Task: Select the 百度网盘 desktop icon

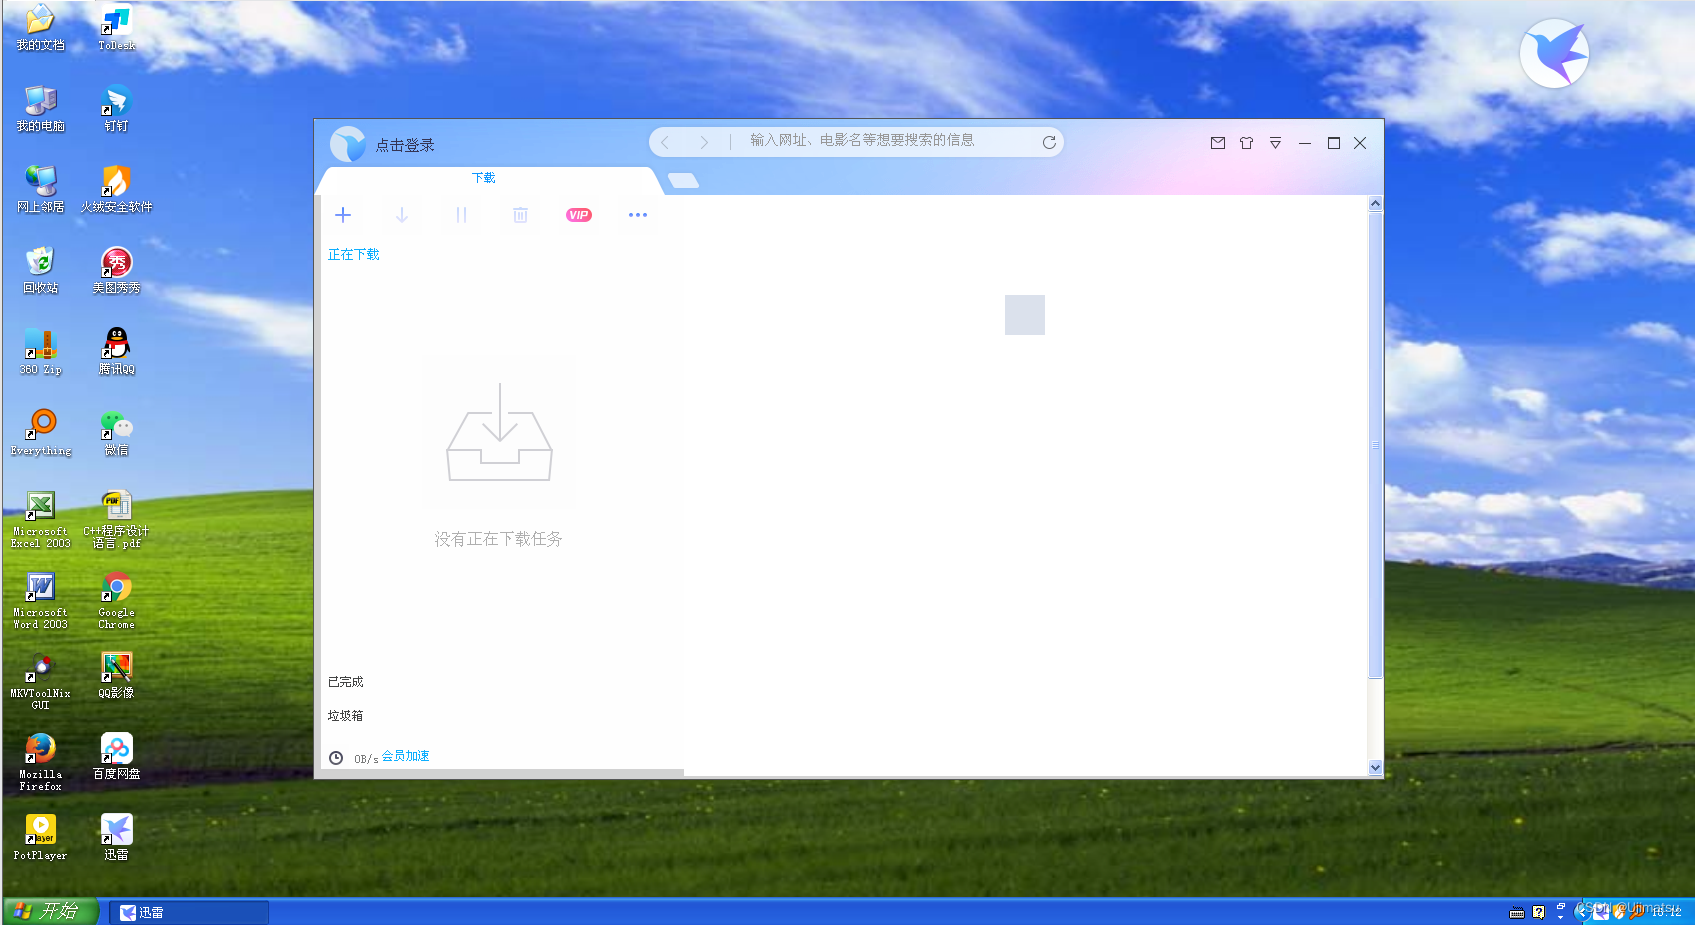Action: 116,756
